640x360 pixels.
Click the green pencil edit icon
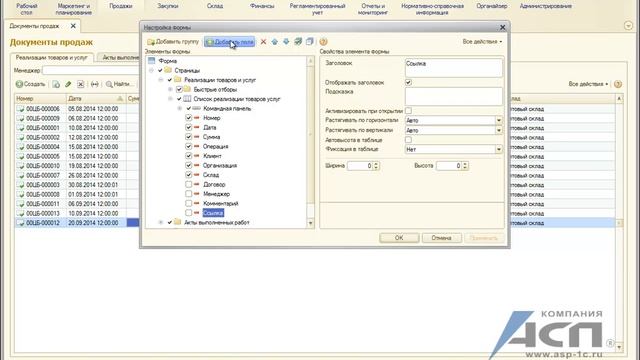68,84
